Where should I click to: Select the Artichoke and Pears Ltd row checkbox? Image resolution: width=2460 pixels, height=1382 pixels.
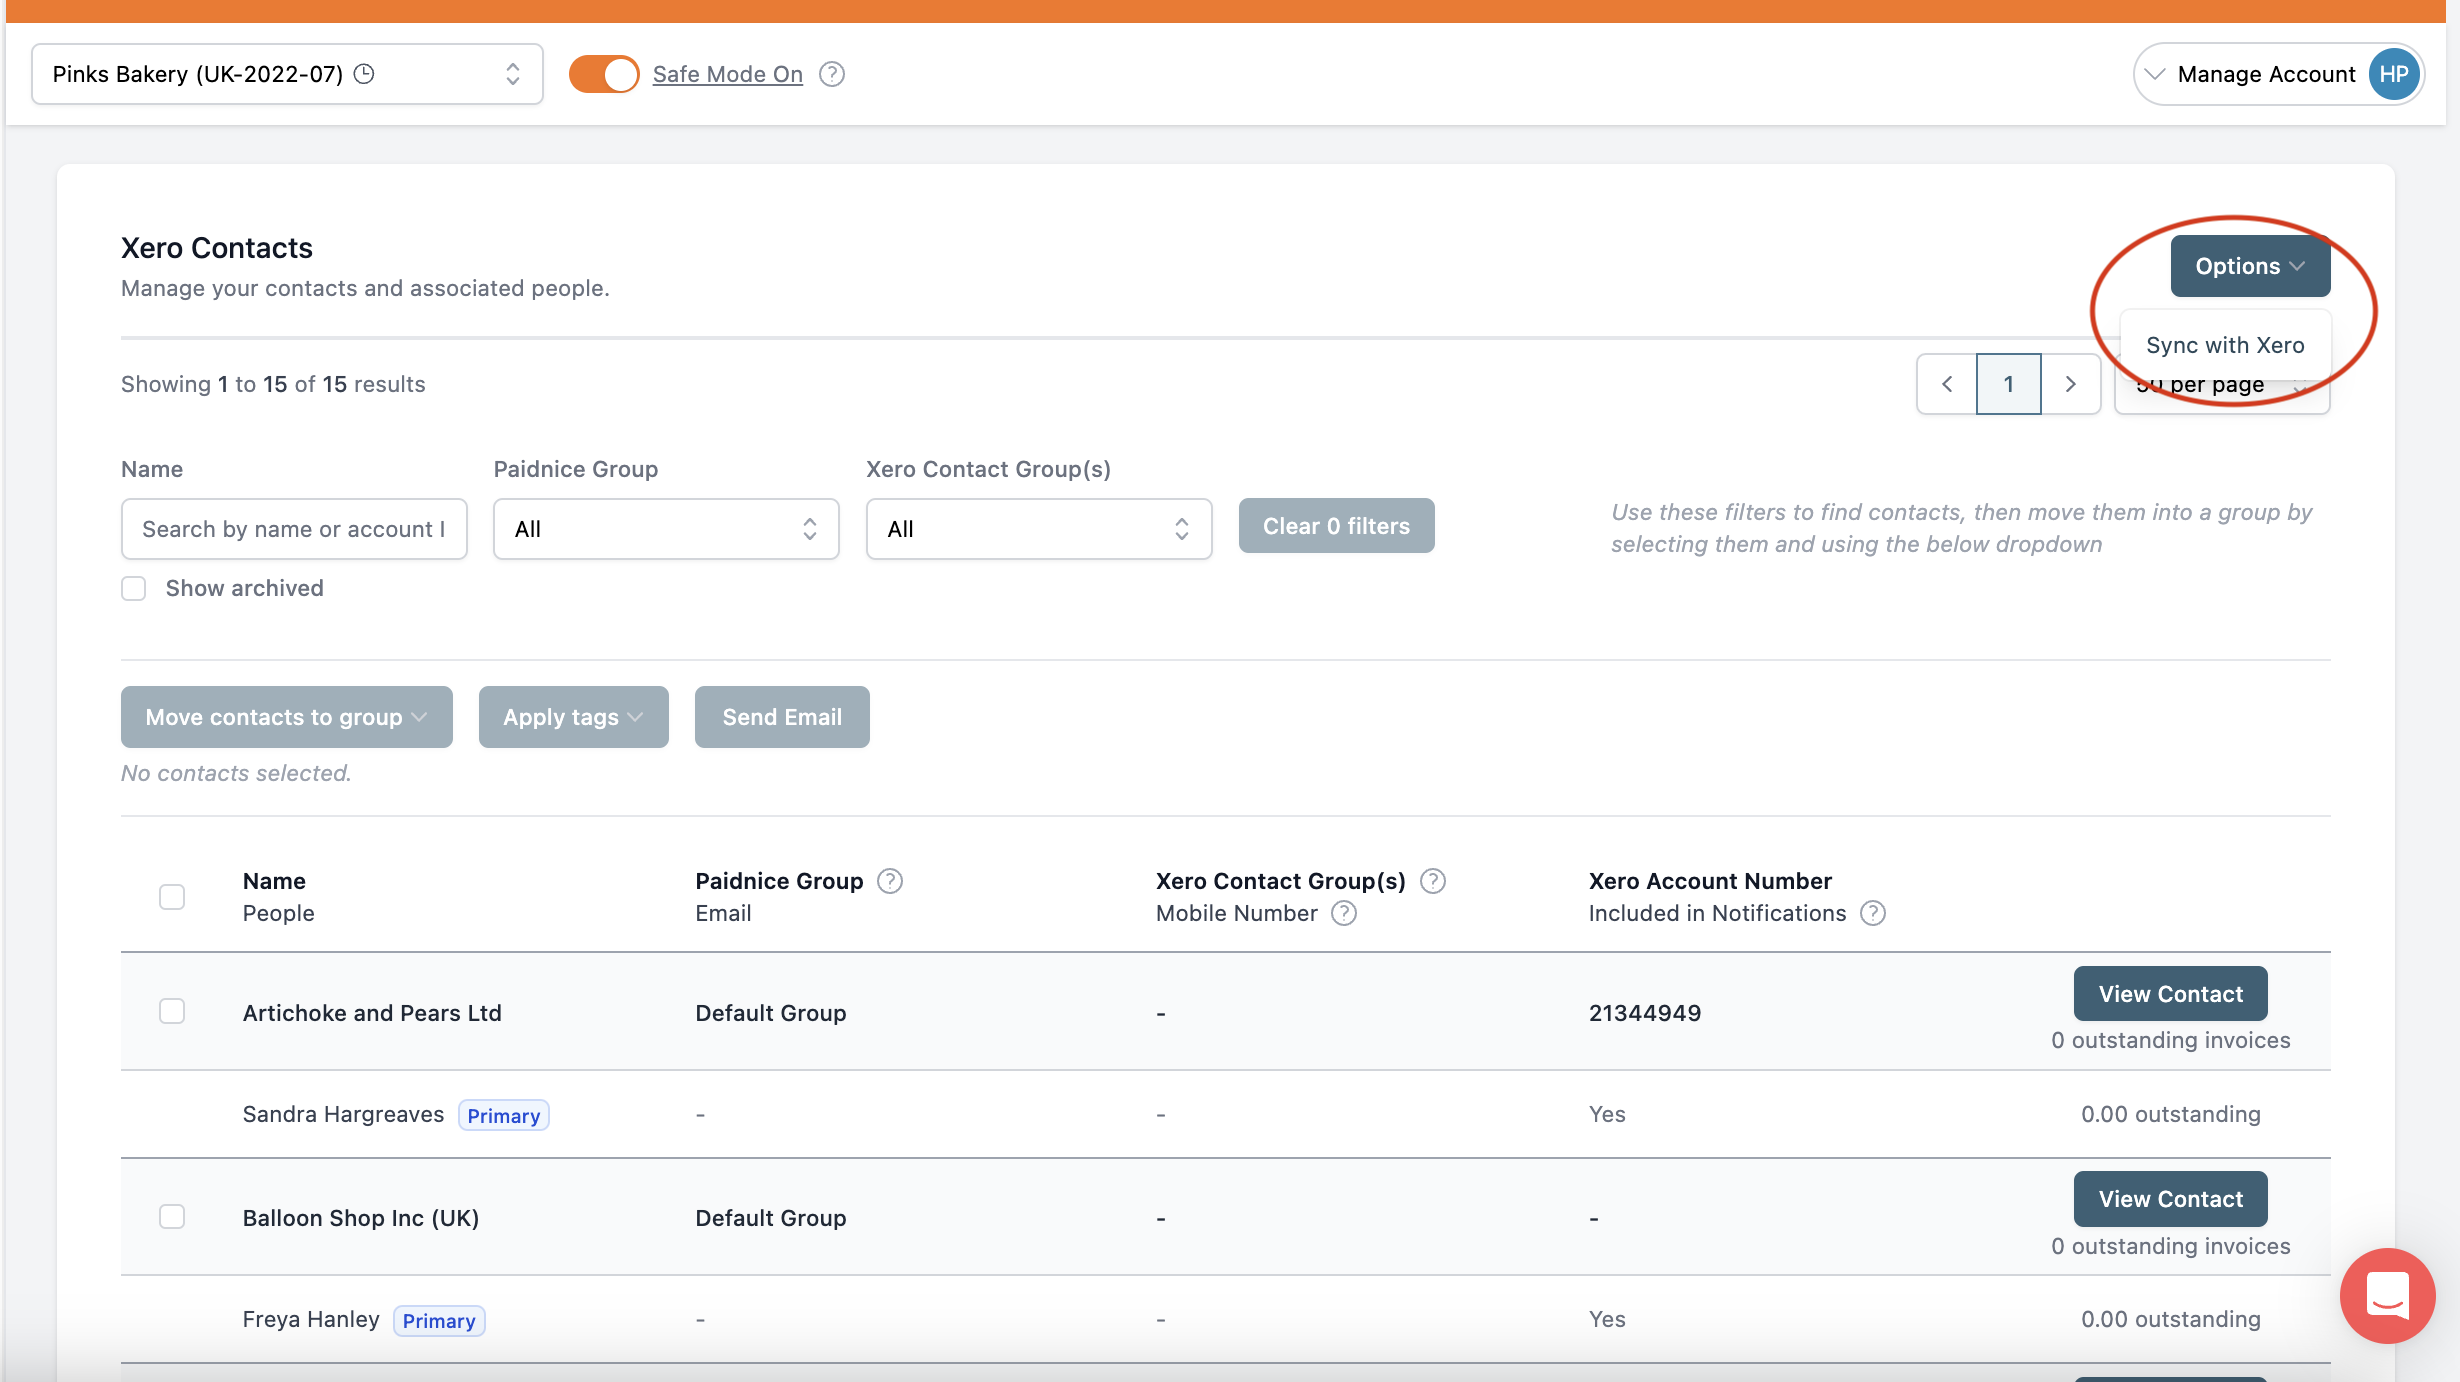pos(171,1011)
